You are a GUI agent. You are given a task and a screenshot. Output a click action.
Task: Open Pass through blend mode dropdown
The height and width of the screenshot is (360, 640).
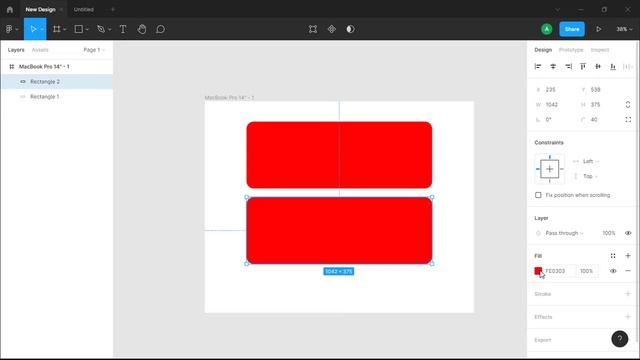[x=564, y=233]
